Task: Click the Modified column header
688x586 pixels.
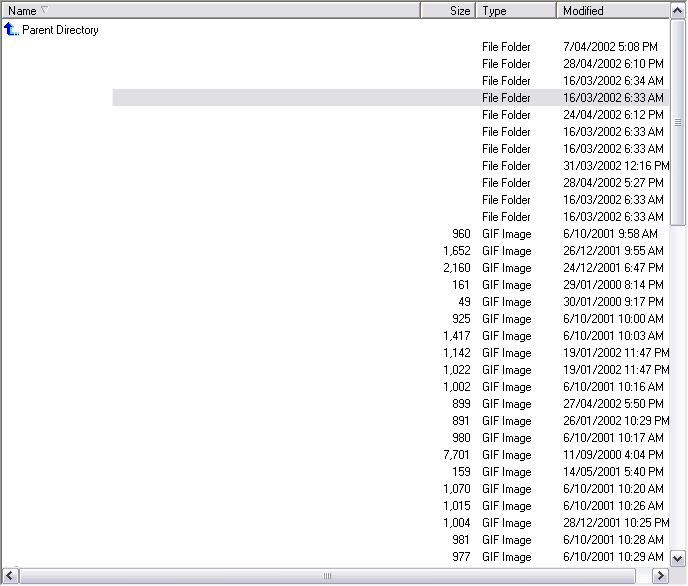Action: (610, 10)
